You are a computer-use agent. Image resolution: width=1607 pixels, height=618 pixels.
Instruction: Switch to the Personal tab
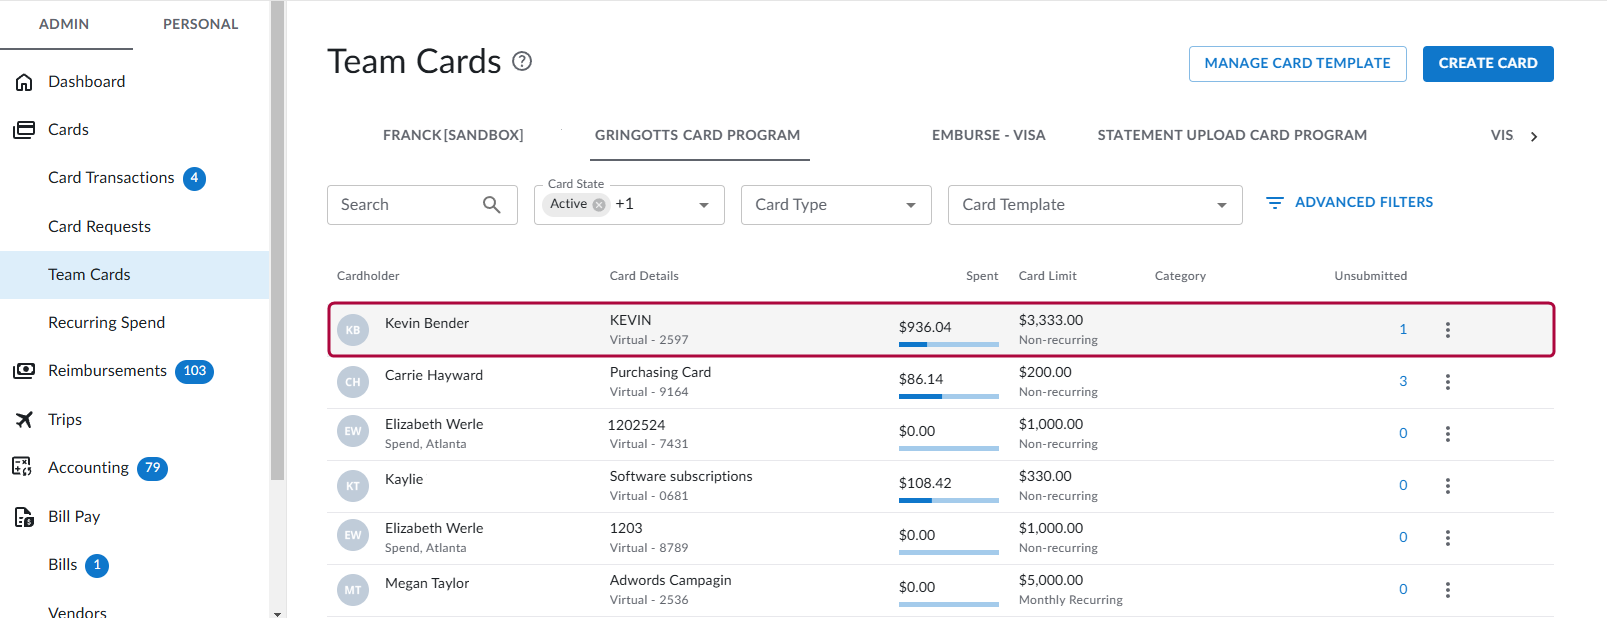point(200,24)
